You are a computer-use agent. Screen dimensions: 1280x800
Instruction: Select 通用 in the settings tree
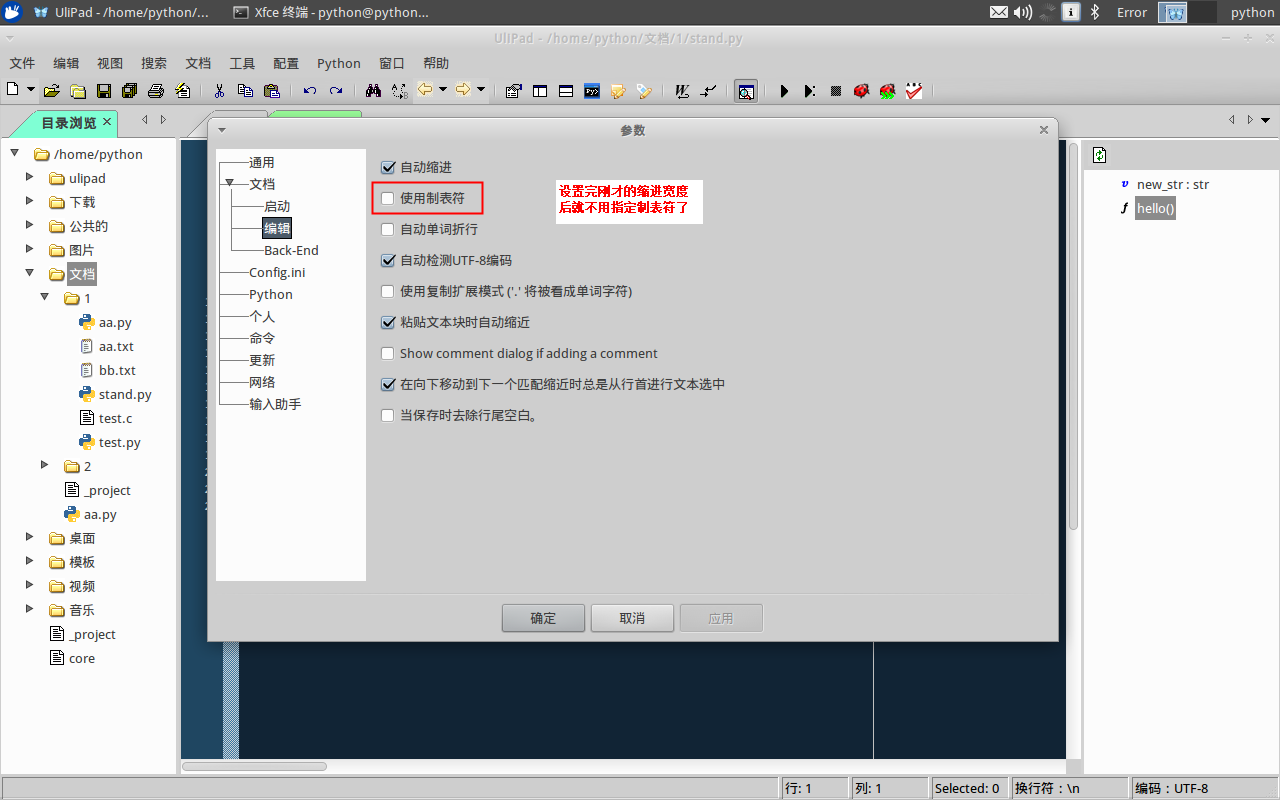click(262, 162)
